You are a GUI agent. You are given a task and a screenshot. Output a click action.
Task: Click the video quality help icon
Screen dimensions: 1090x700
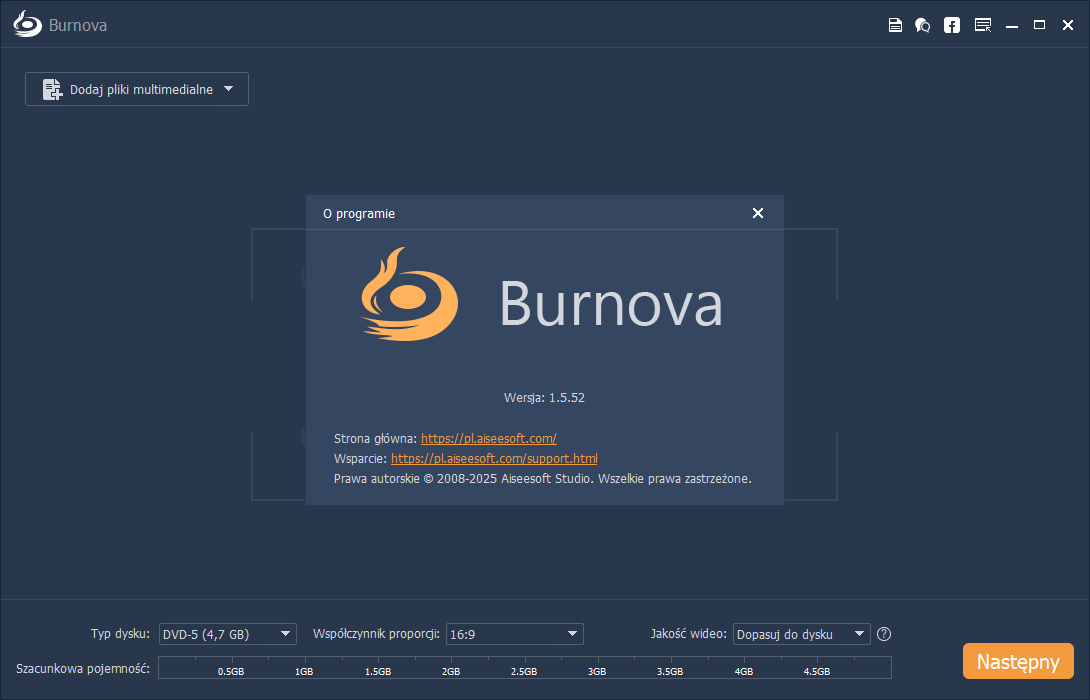(x=884, y=634)
